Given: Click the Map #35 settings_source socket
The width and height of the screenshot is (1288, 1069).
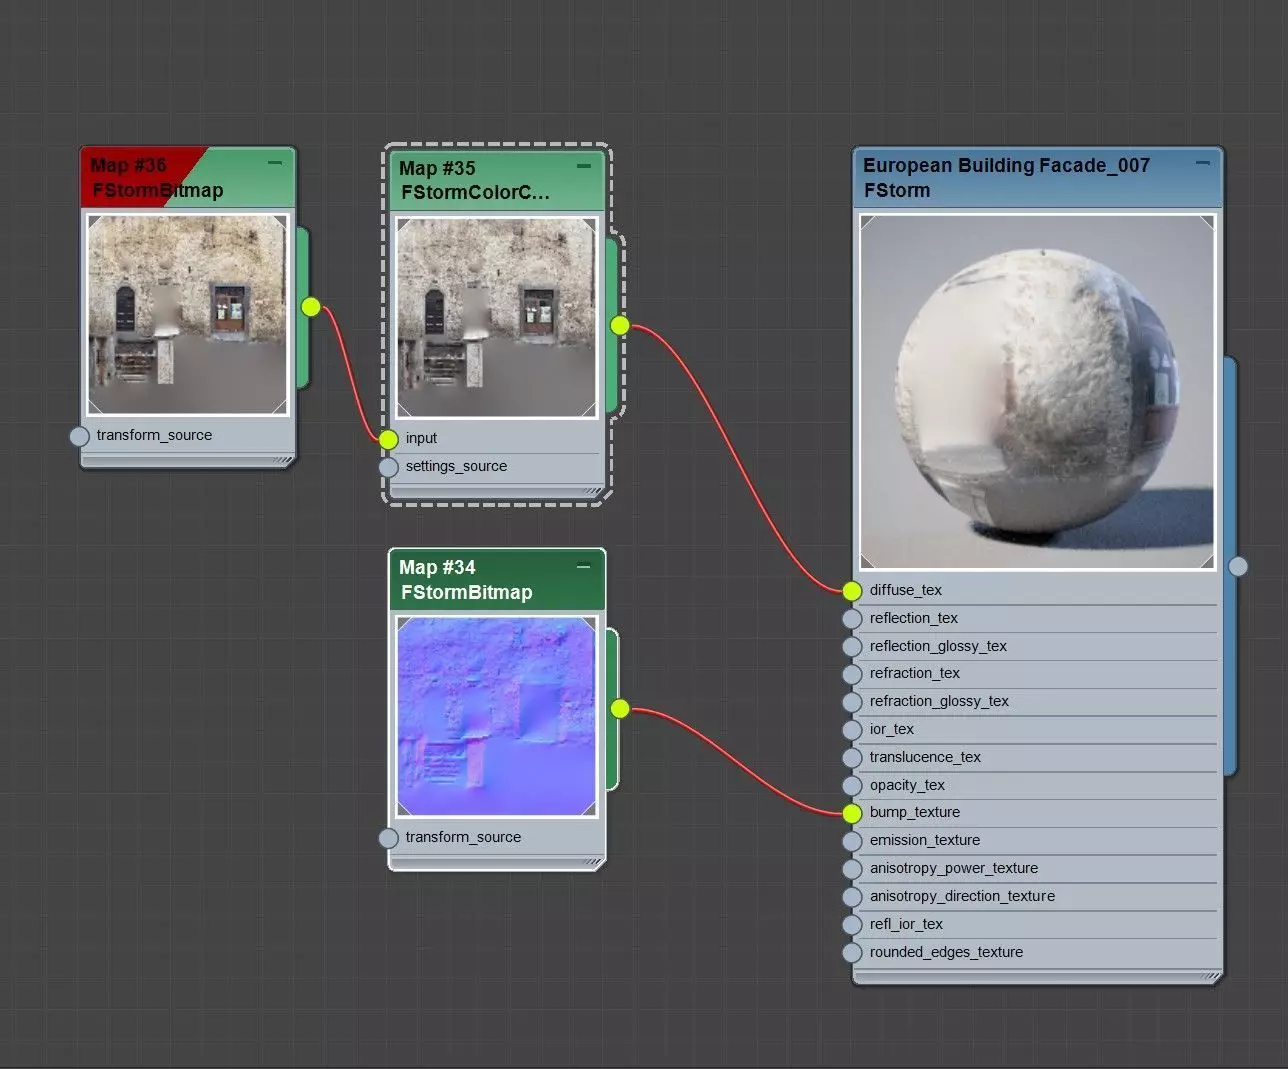Looking at the screenshot, I should tap(389, 467).
